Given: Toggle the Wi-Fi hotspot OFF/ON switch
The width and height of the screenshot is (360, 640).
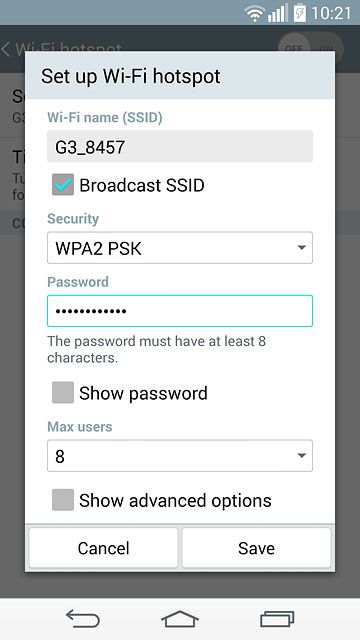Looking at the screenshot, I should [311, 49].
